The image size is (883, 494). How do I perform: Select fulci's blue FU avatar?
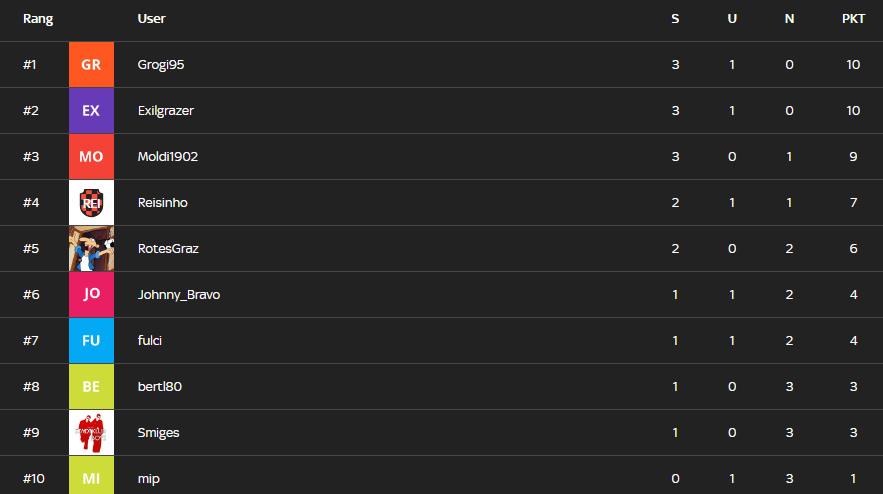[91, 341]
